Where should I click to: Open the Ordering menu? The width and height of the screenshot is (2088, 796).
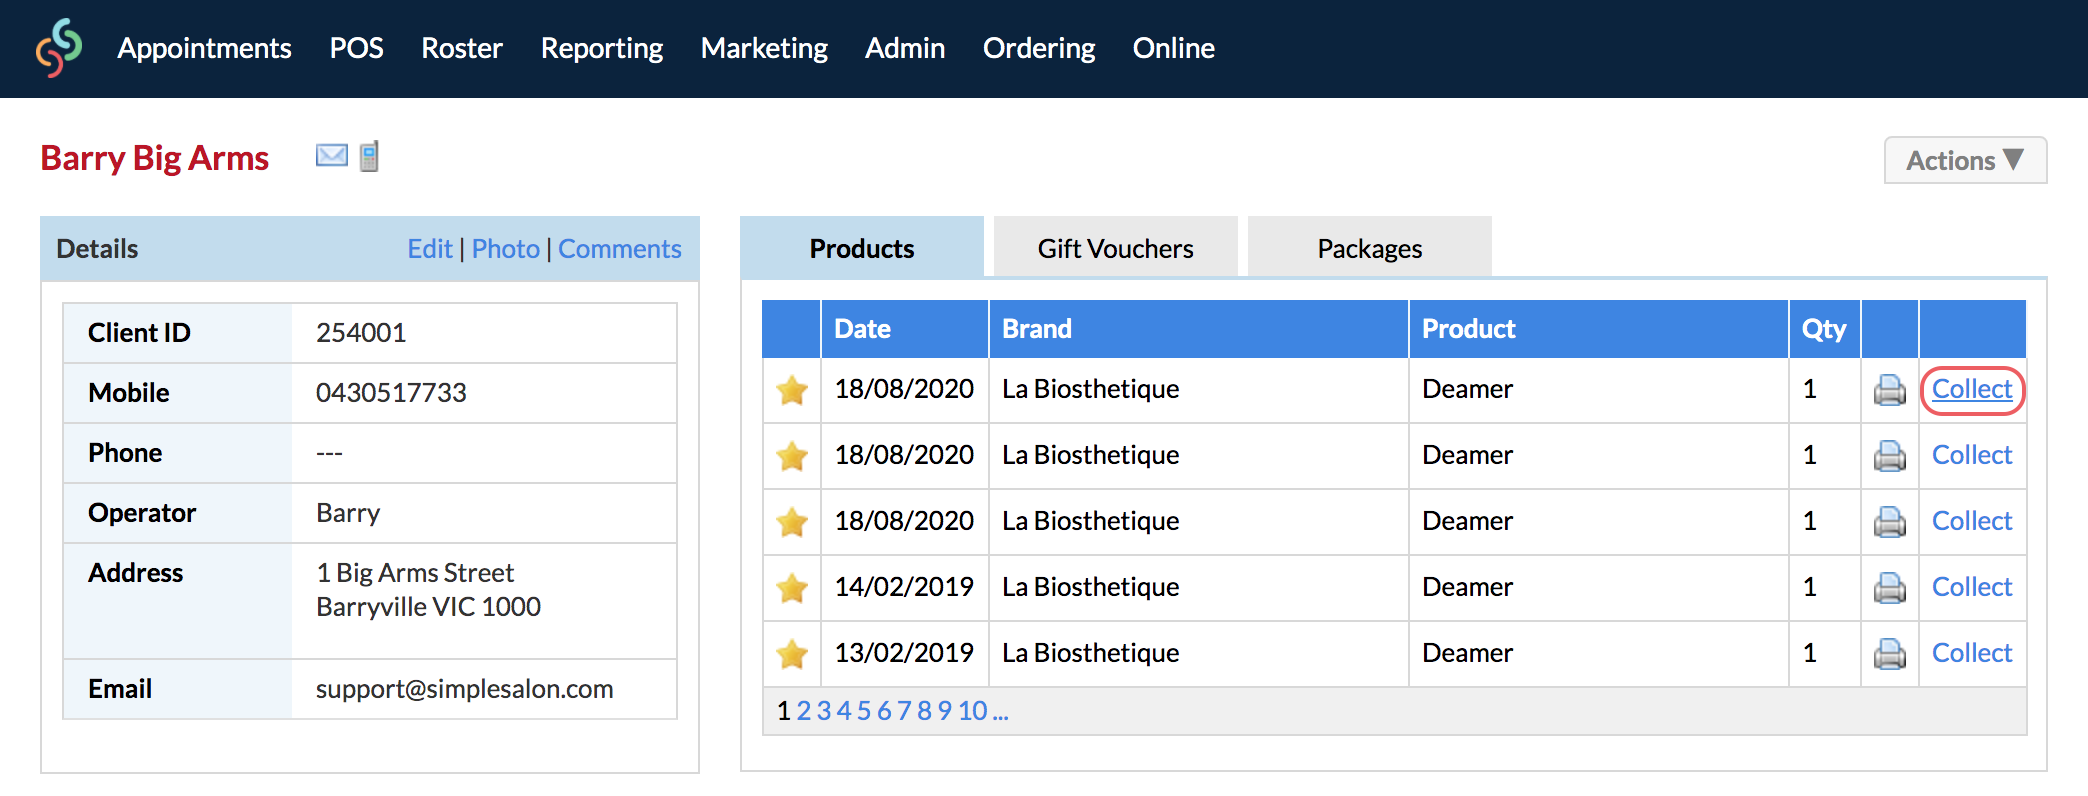click(1039, 48)
